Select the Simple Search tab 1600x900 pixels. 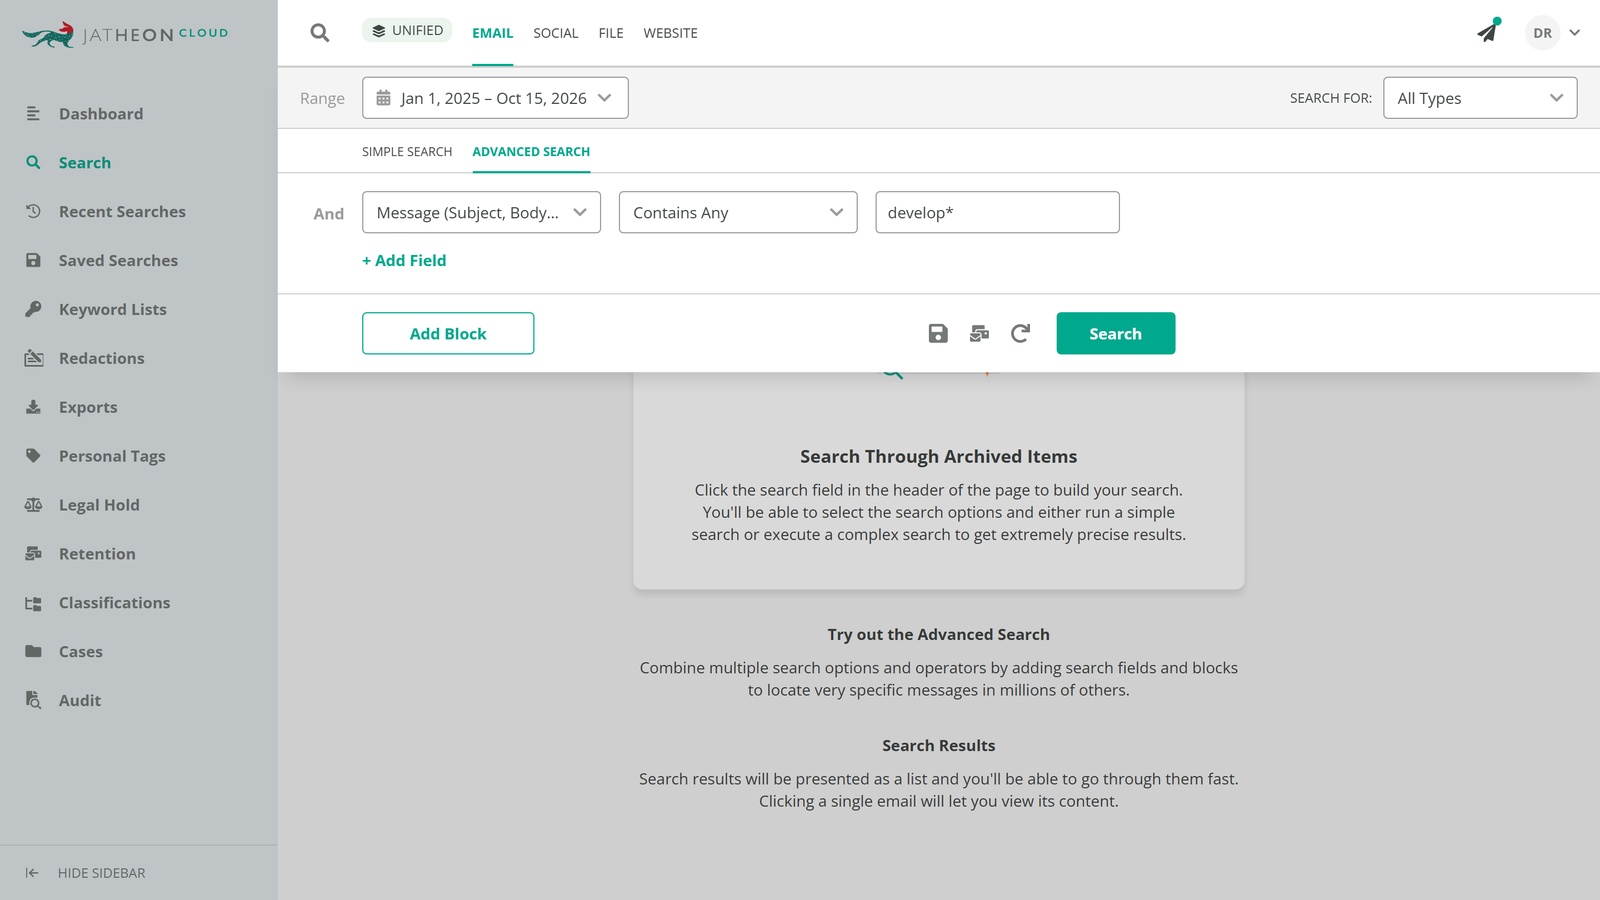407,152
